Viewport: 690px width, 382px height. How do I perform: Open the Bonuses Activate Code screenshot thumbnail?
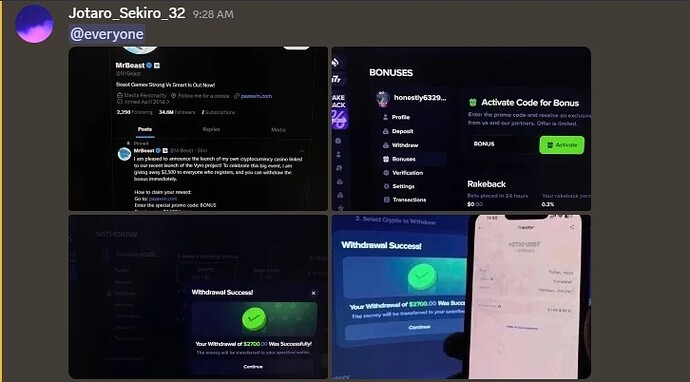[461, 129]
